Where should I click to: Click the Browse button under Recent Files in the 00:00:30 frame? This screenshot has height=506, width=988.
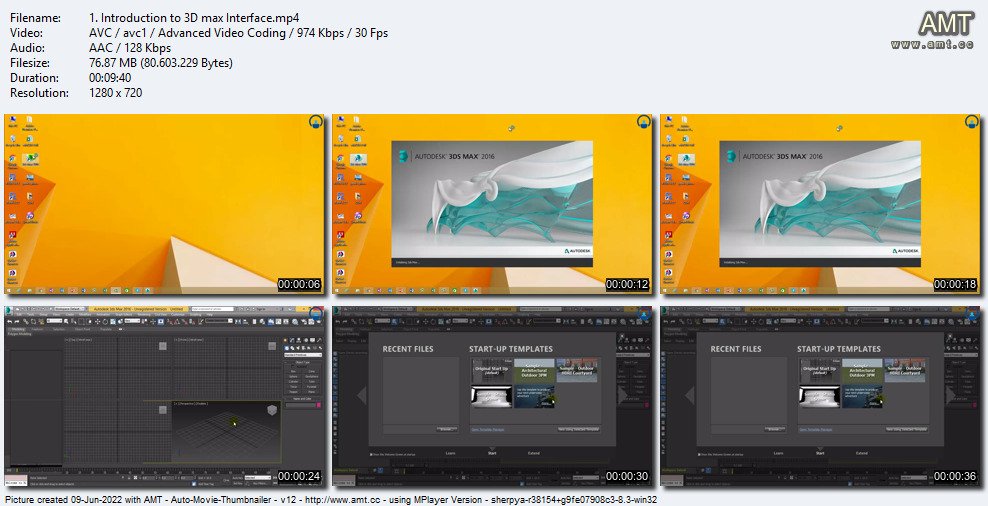[x=447, y=429]
